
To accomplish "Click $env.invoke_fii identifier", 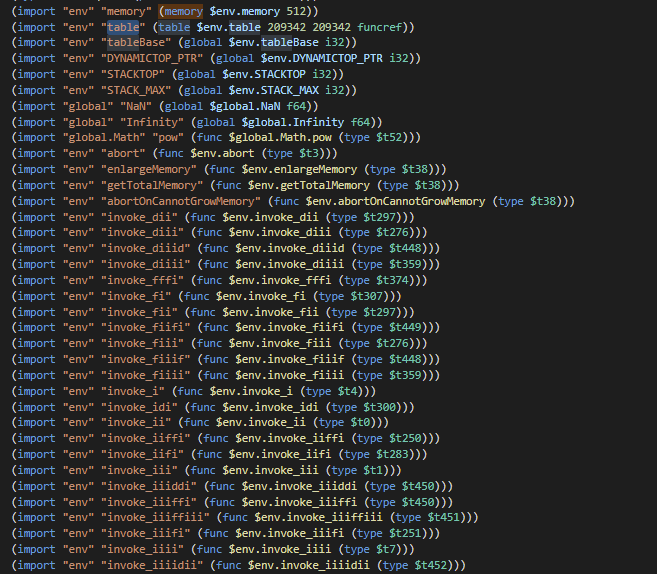I will tap(270, 313).
